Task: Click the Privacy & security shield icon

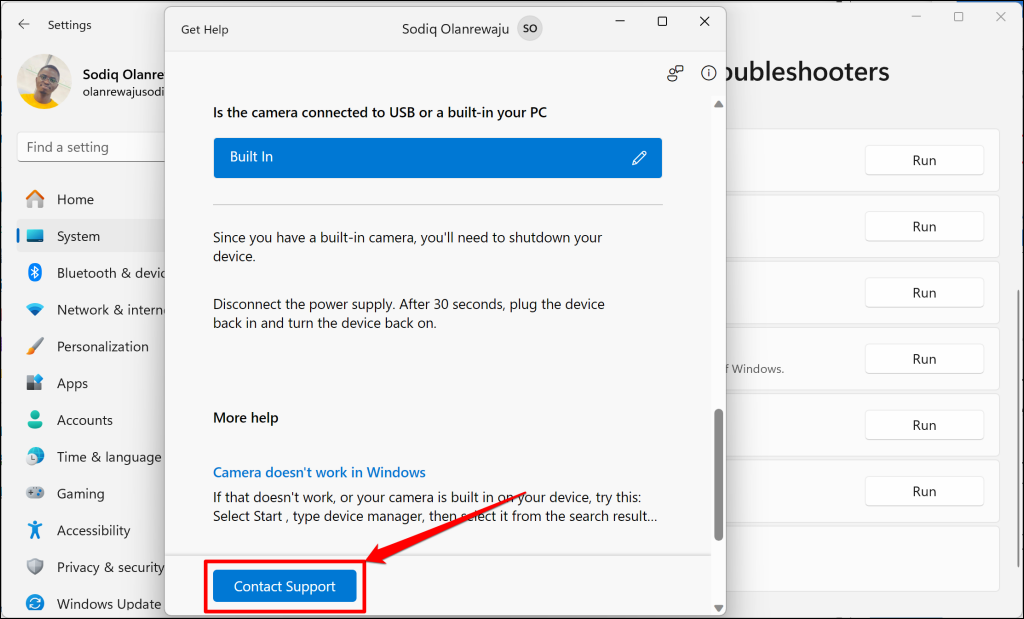Action: pyautogui.click(x=35, y=567)
